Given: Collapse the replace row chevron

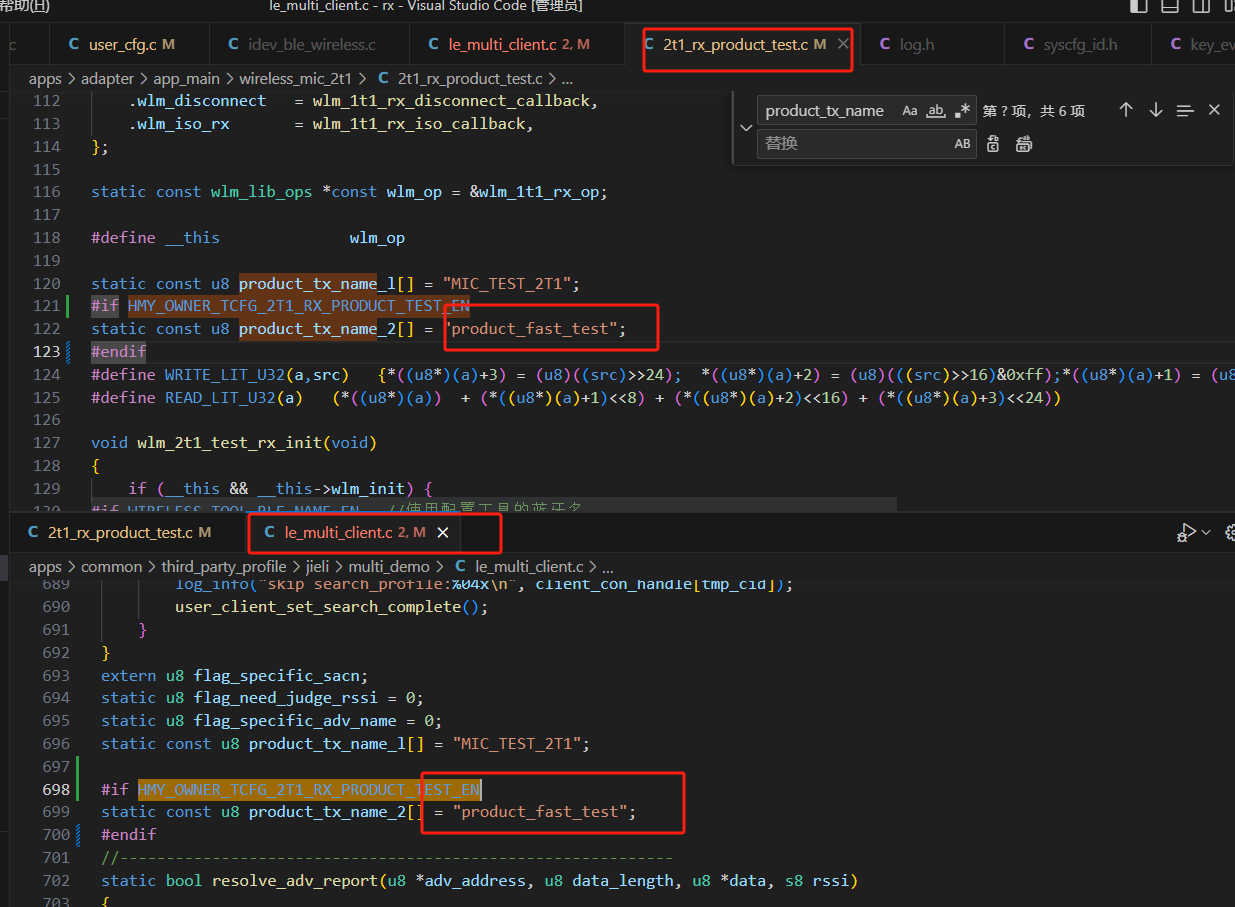Looking at the screenshot, I should click(745, 128).
